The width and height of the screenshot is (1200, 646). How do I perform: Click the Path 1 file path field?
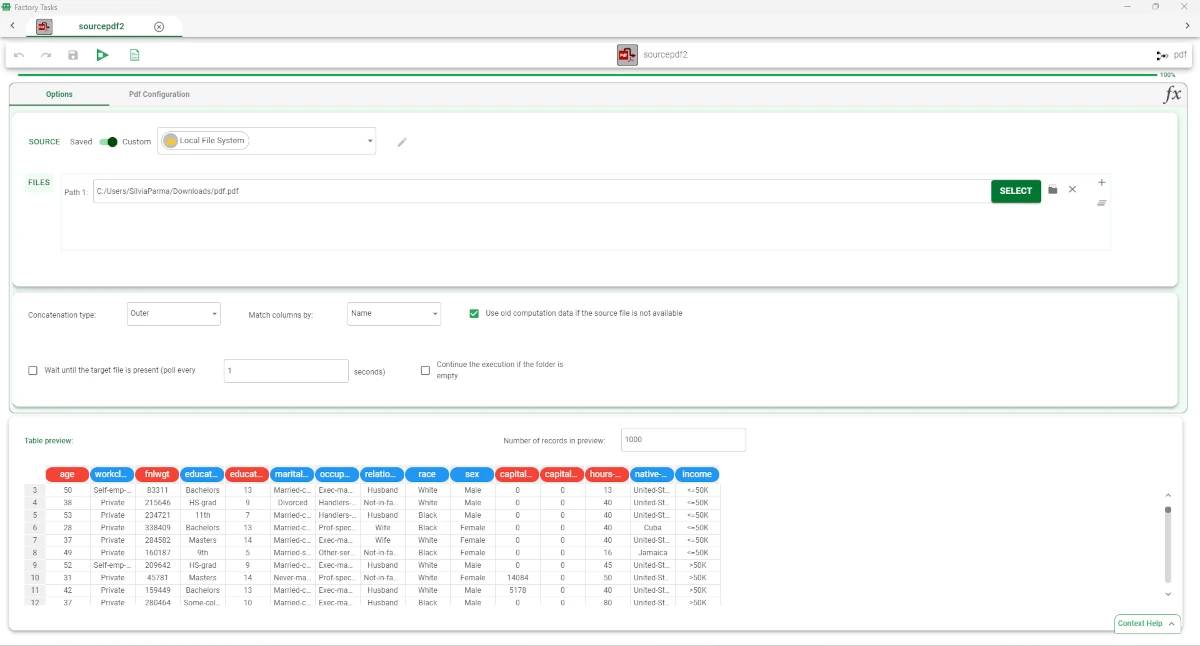point(542,191)
